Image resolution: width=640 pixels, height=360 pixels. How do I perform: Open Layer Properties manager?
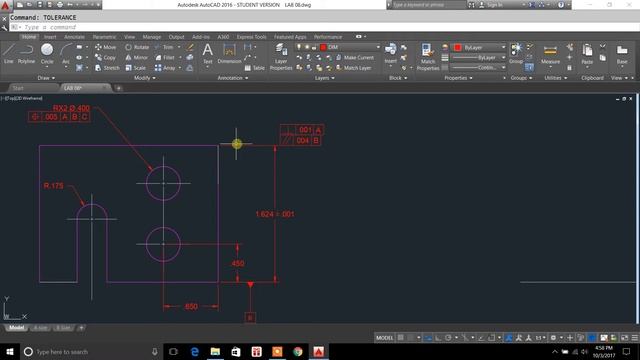[281, 57]
